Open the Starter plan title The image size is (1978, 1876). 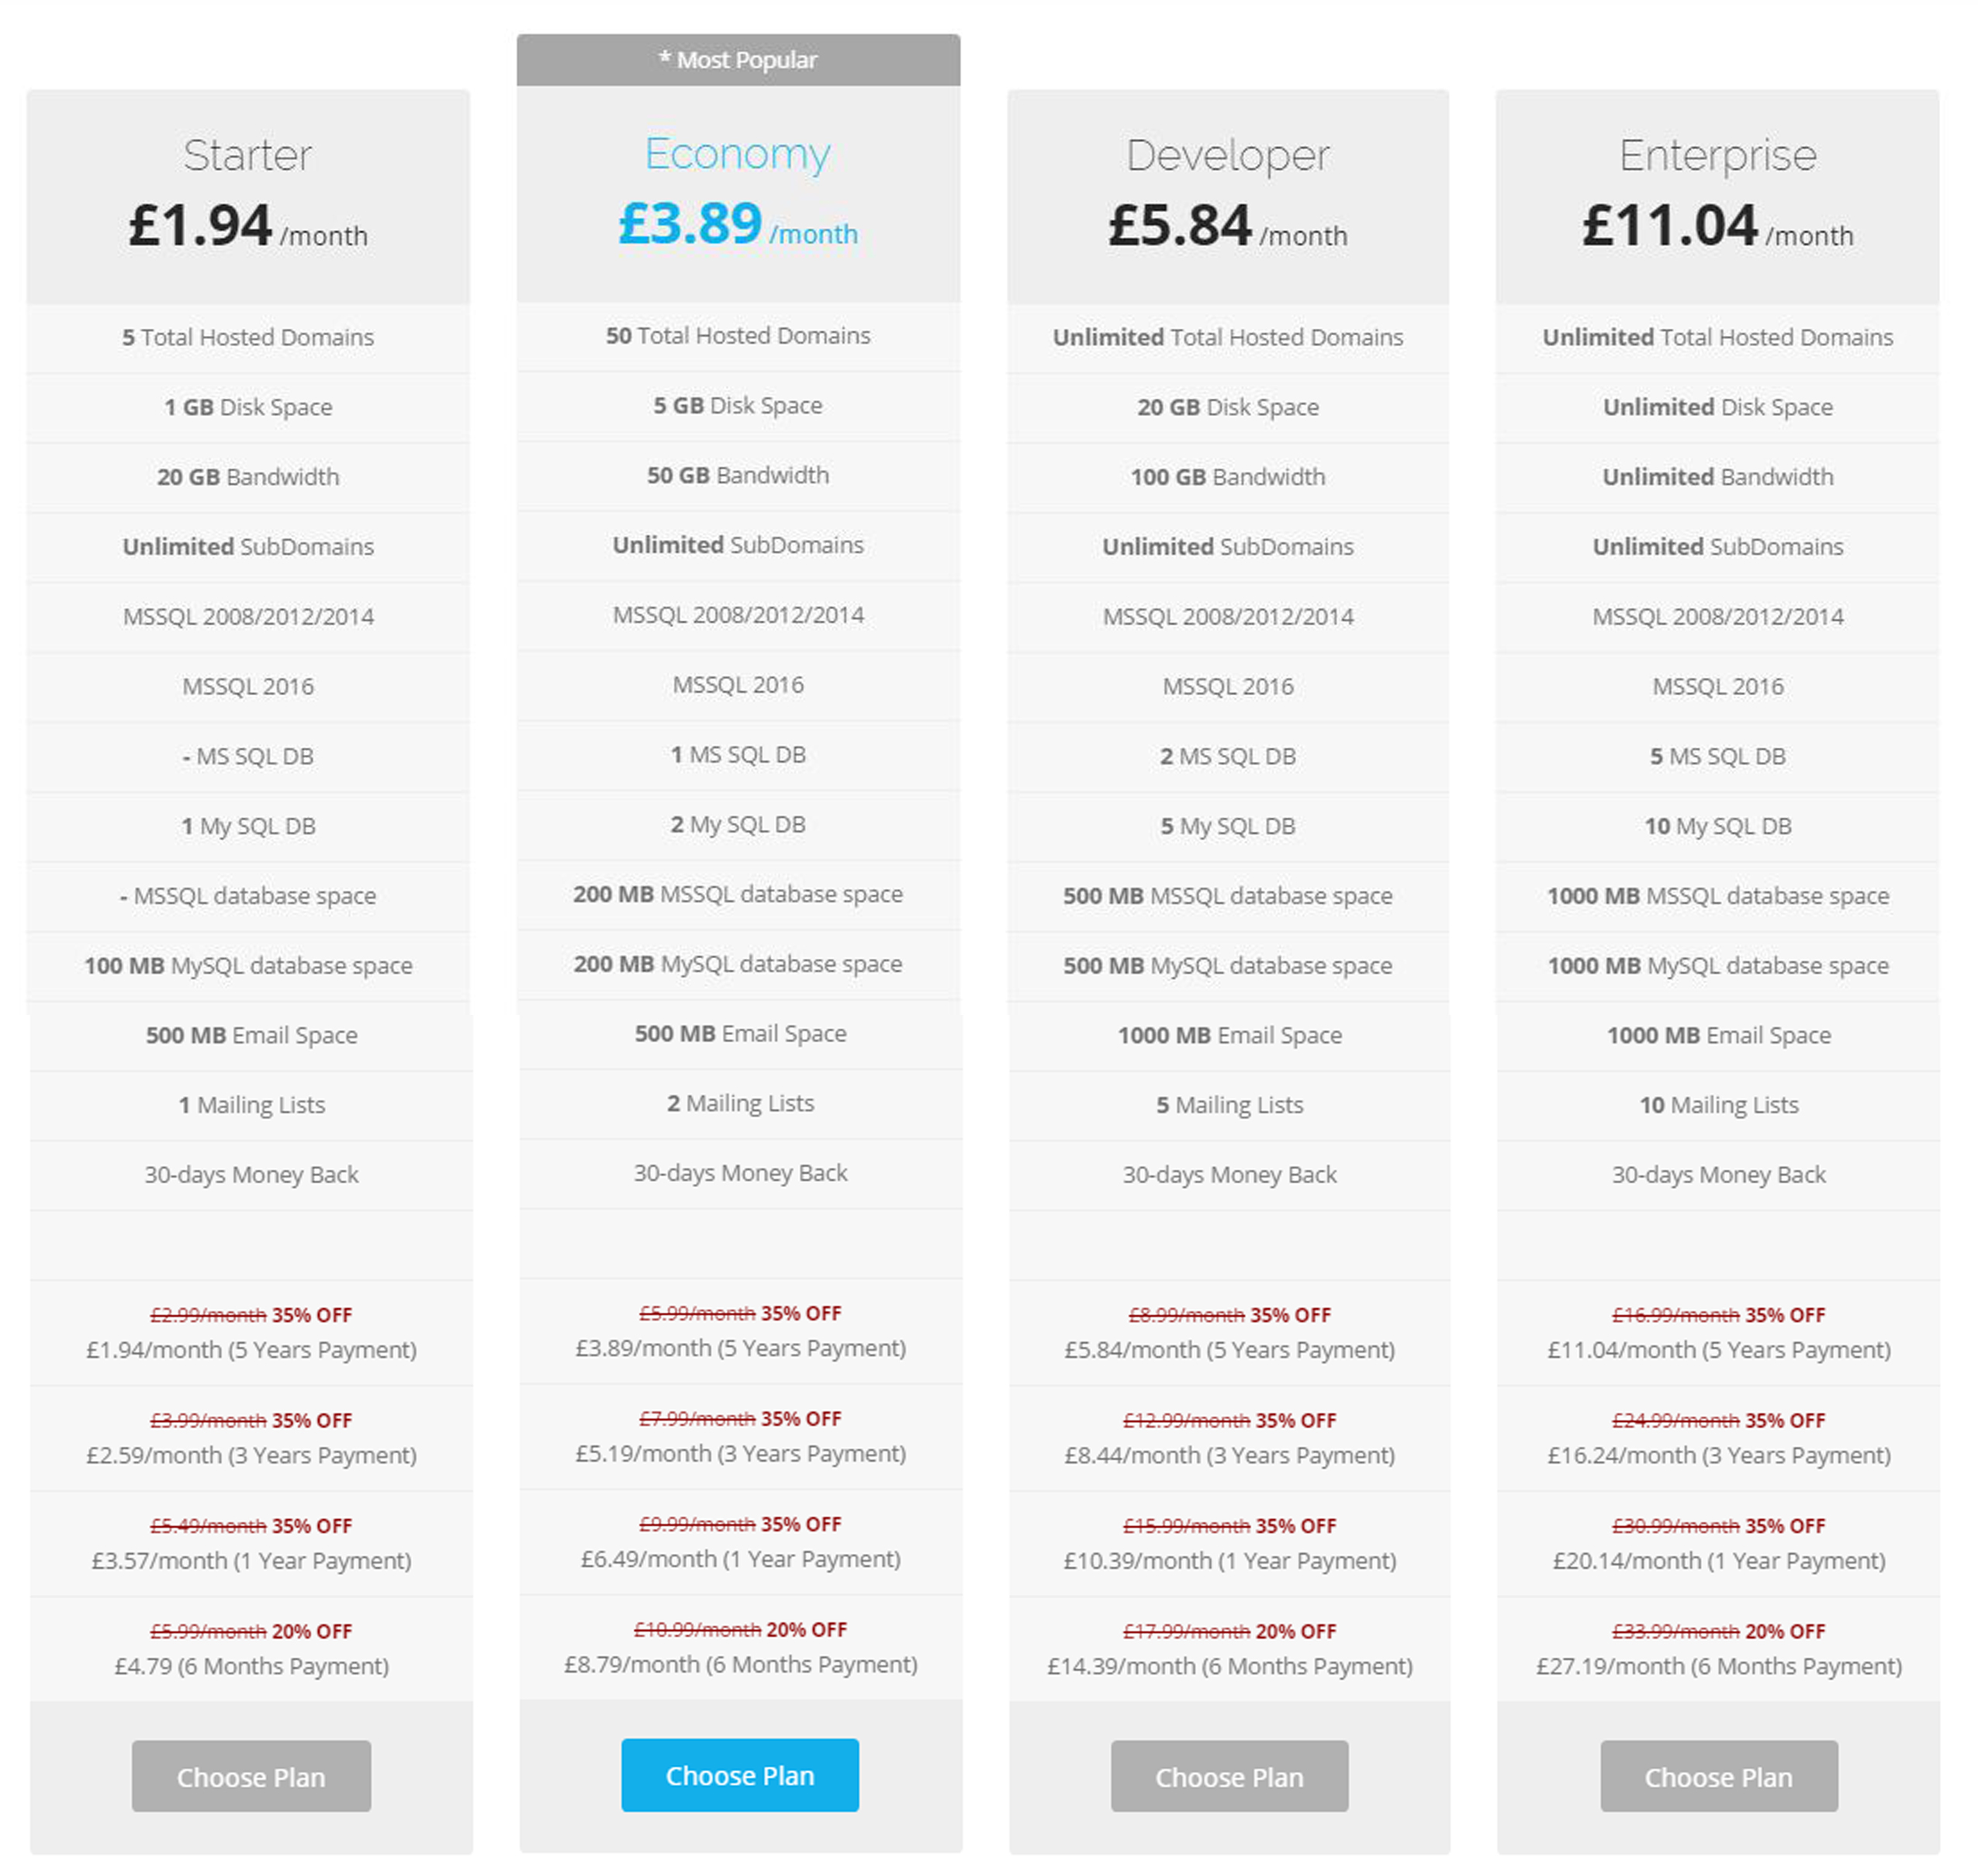click(248, 155)
